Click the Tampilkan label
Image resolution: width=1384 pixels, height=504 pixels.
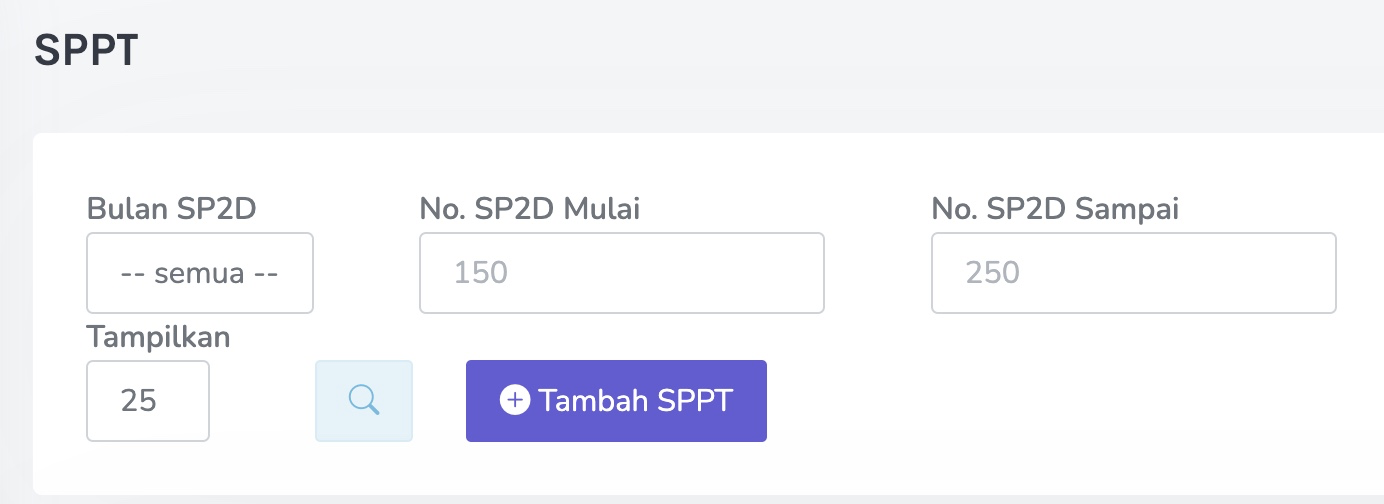click(x=159, y=337)
